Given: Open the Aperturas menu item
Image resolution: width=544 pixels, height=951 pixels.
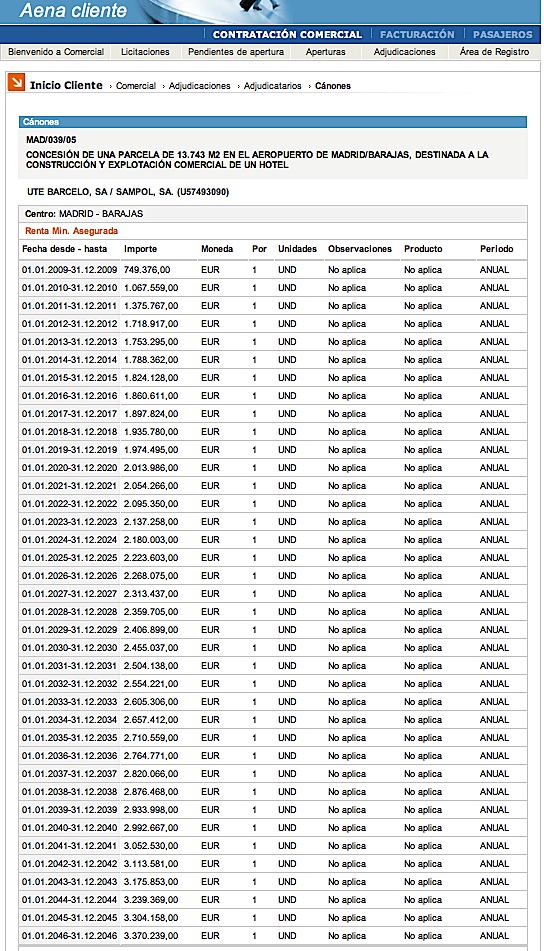Looking at the screenshot, I should pyautogui.click(x=325, y=52).
